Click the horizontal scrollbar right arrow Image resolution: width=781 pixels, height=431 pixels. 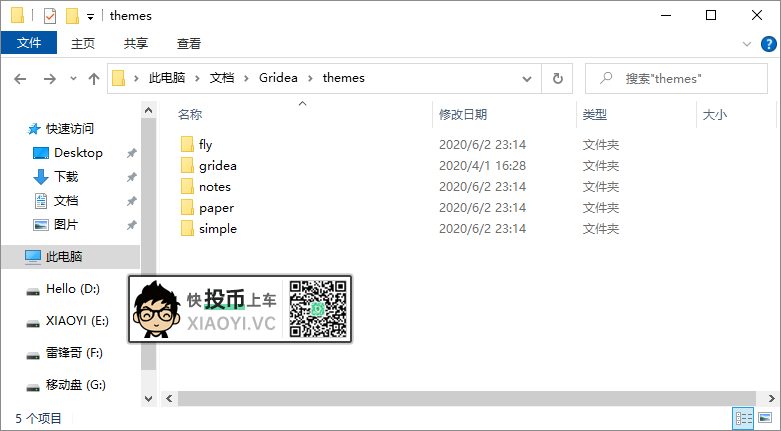click(771, 398)
